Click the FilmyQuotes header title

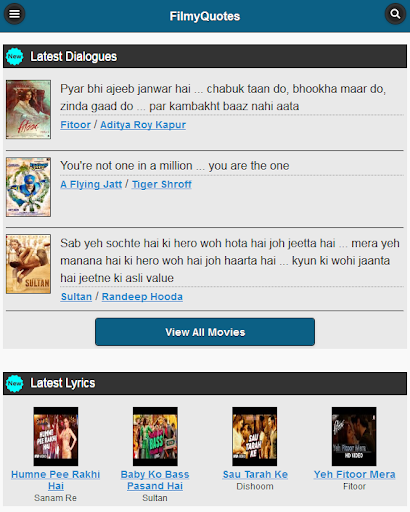tap(205, 16)
